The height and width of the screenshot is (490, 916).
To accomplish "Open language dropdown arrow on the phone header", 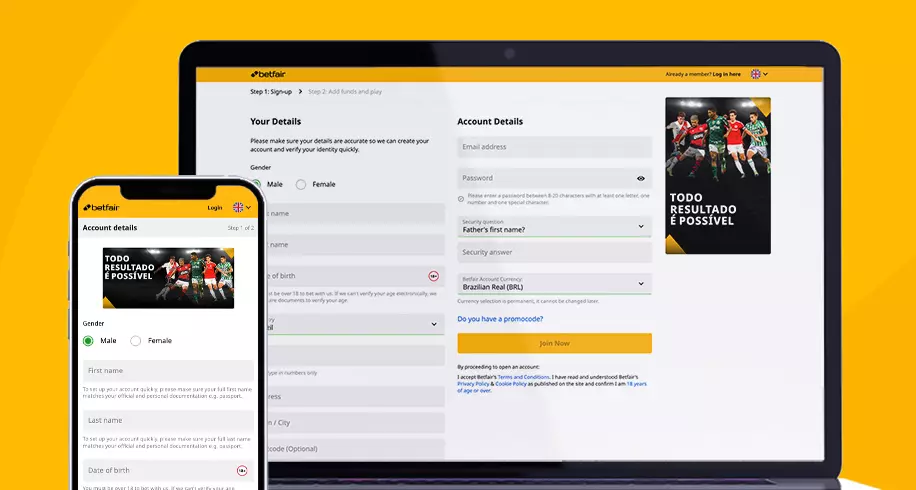I will [248, 207].
